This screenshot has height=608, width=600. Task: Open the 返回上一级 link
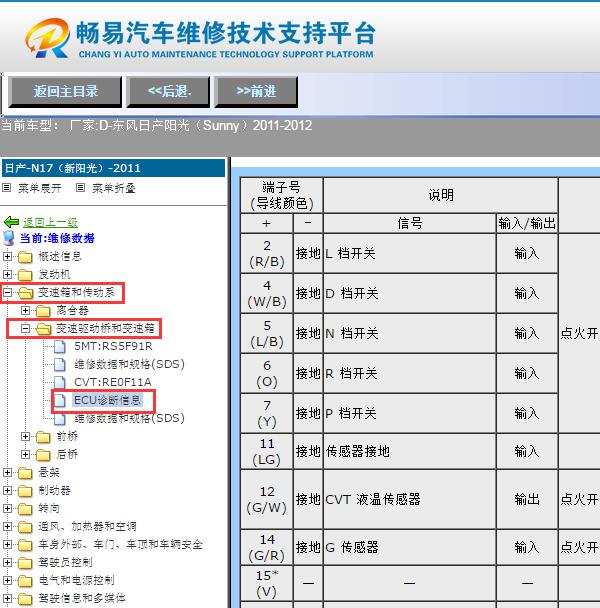click(x=50, y=222)
